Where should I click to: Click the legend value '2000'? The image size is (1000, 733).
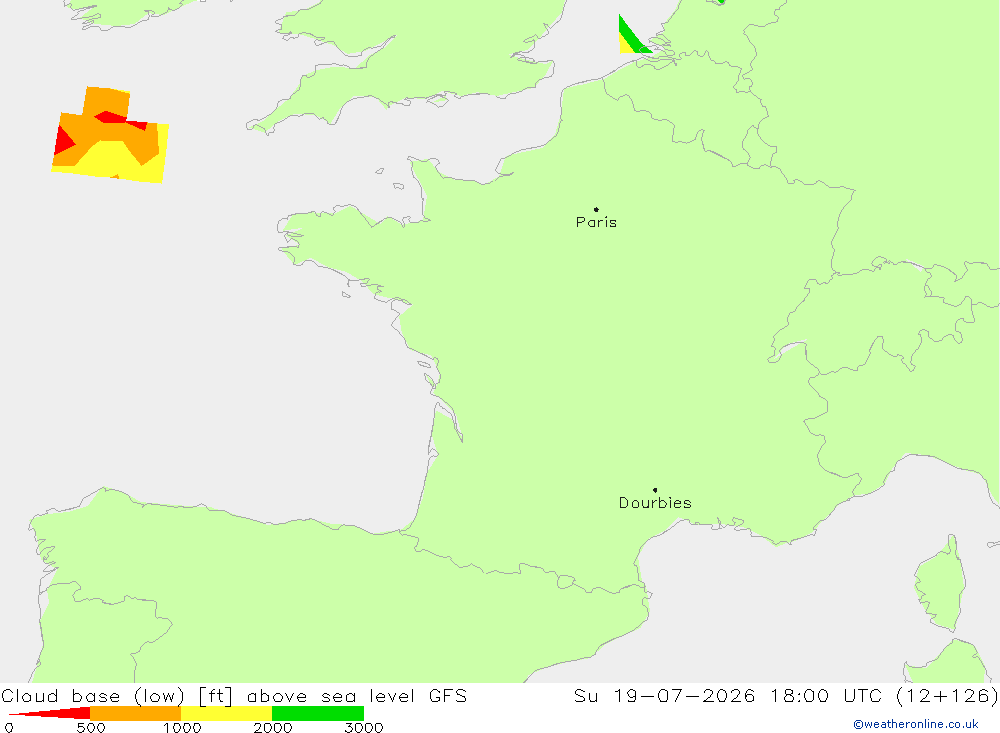coord(272,727)
